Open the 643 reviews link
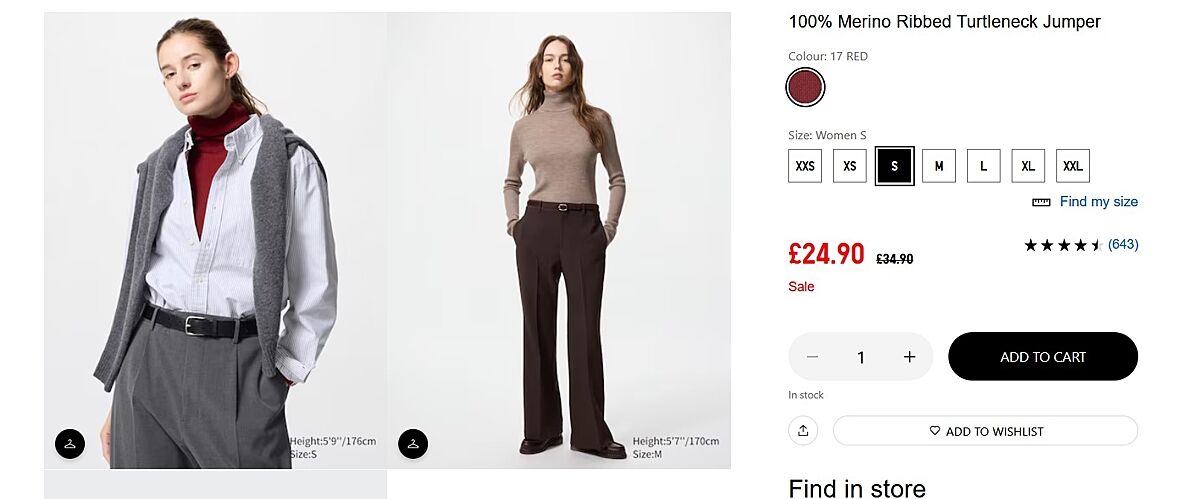Image resolution: width=1200 pixels, height=499 pixels. 1123,245
